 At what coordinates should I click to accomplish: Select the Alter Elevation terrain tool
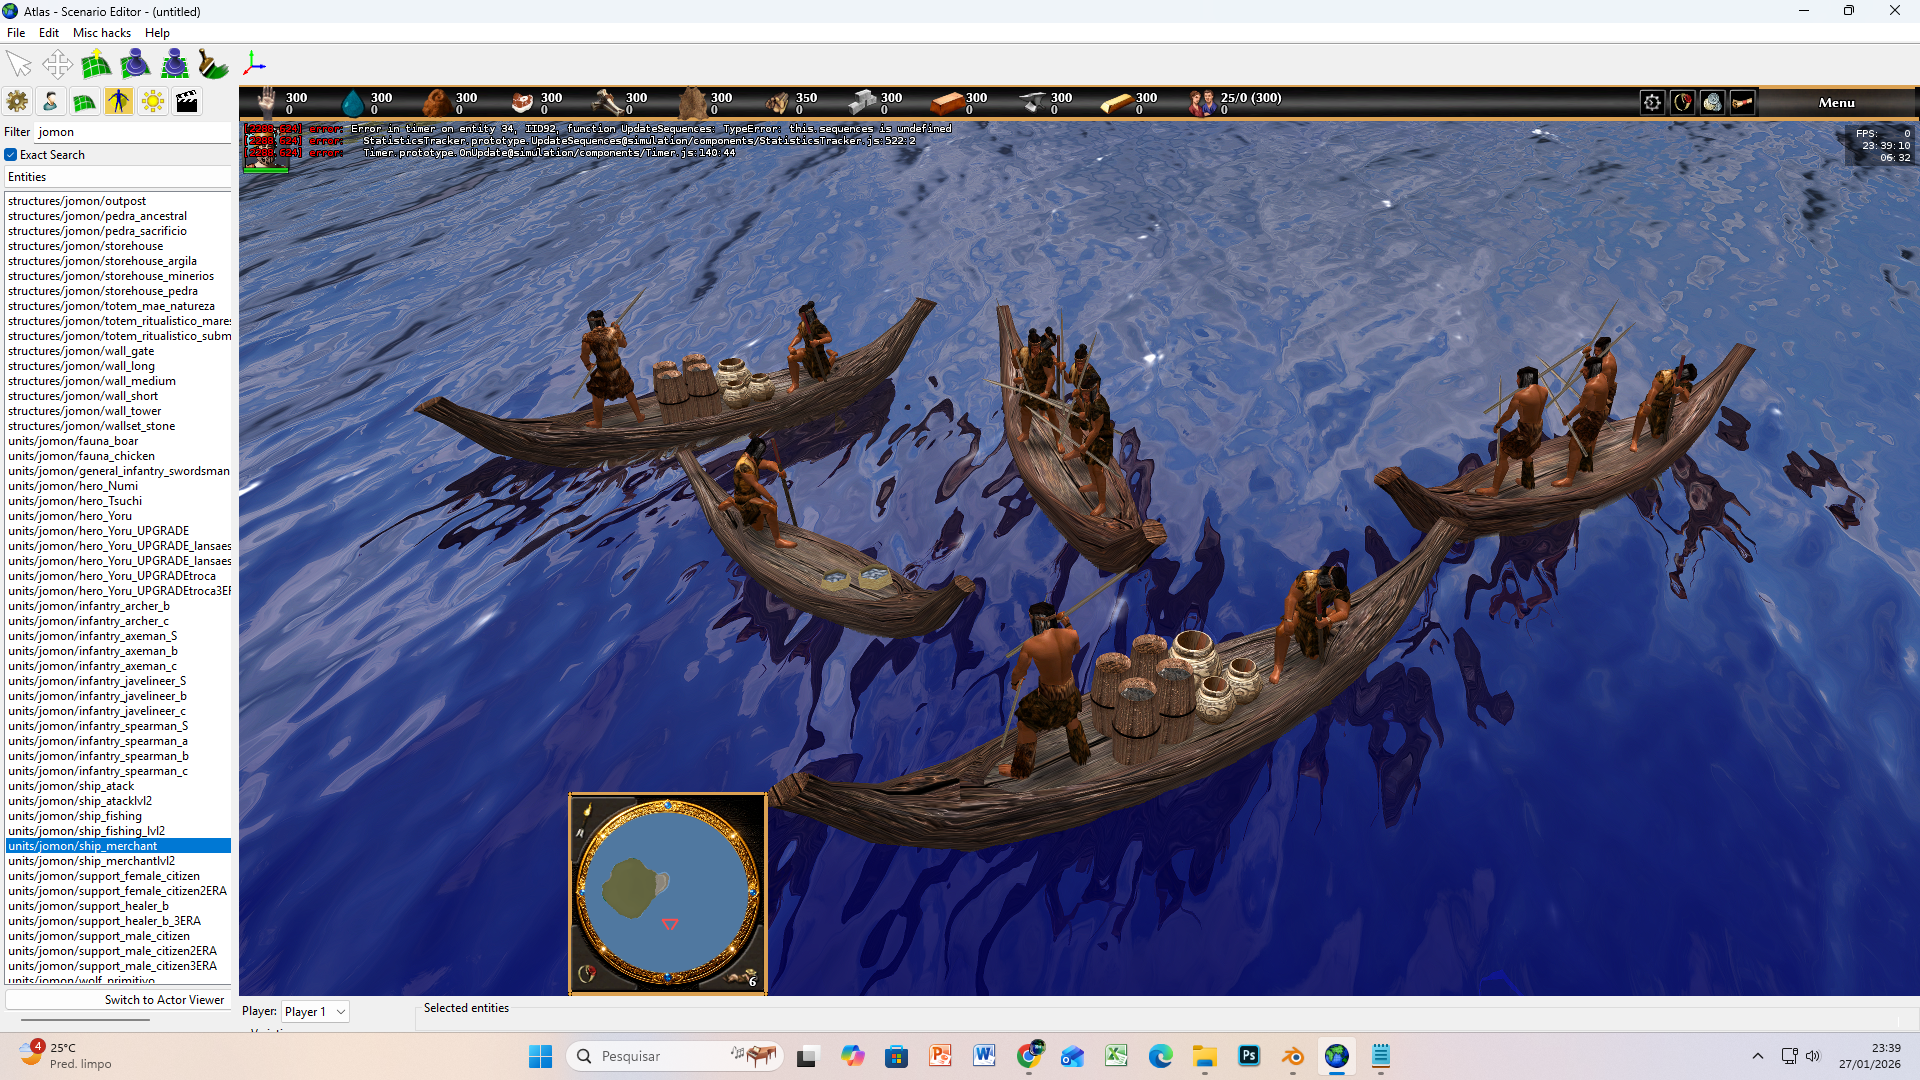[x=96, y=65]
